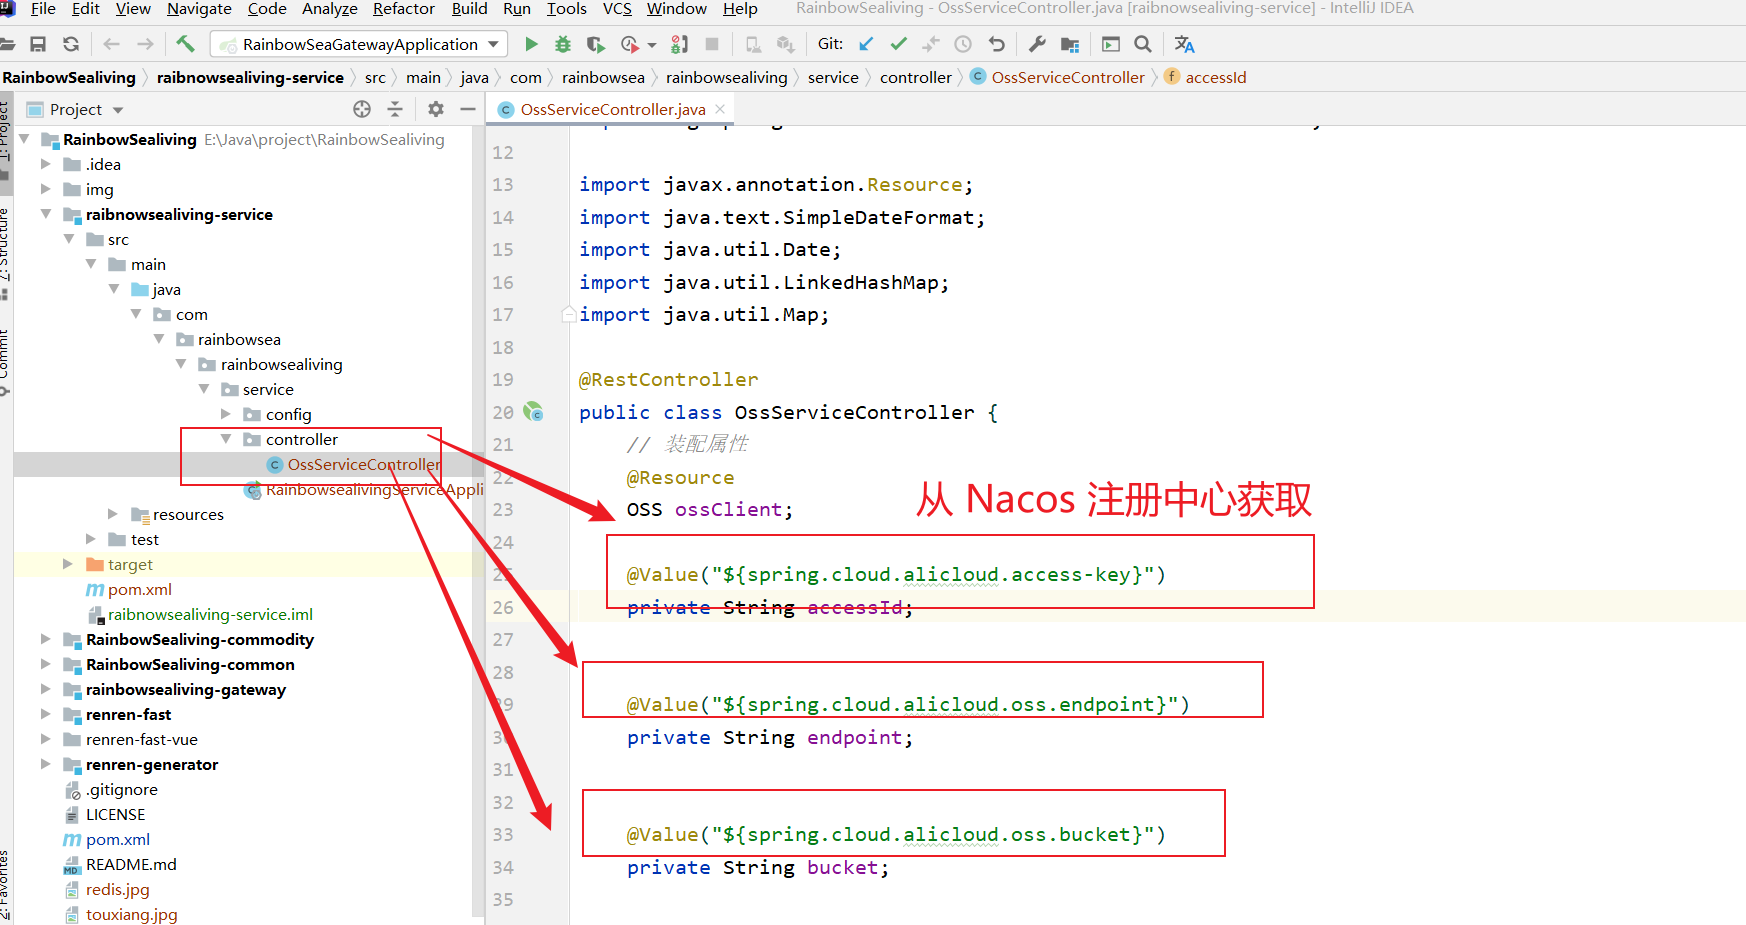1746x925 pixels.
Task: Open Settings via the wrench icon
Action: coord(1037,44)
